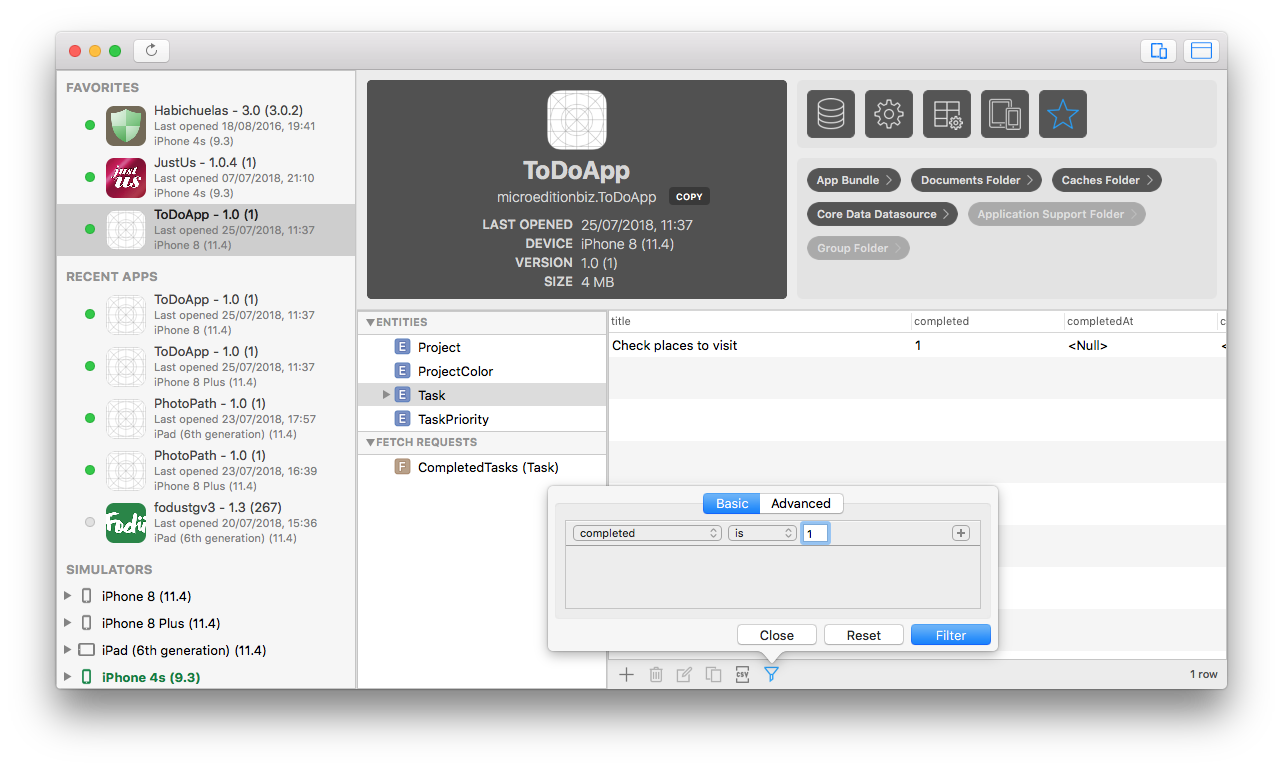The height and width of the screenshot is (769, 1283).
Task: Click the database icon in app header
Action: [831, 114]
